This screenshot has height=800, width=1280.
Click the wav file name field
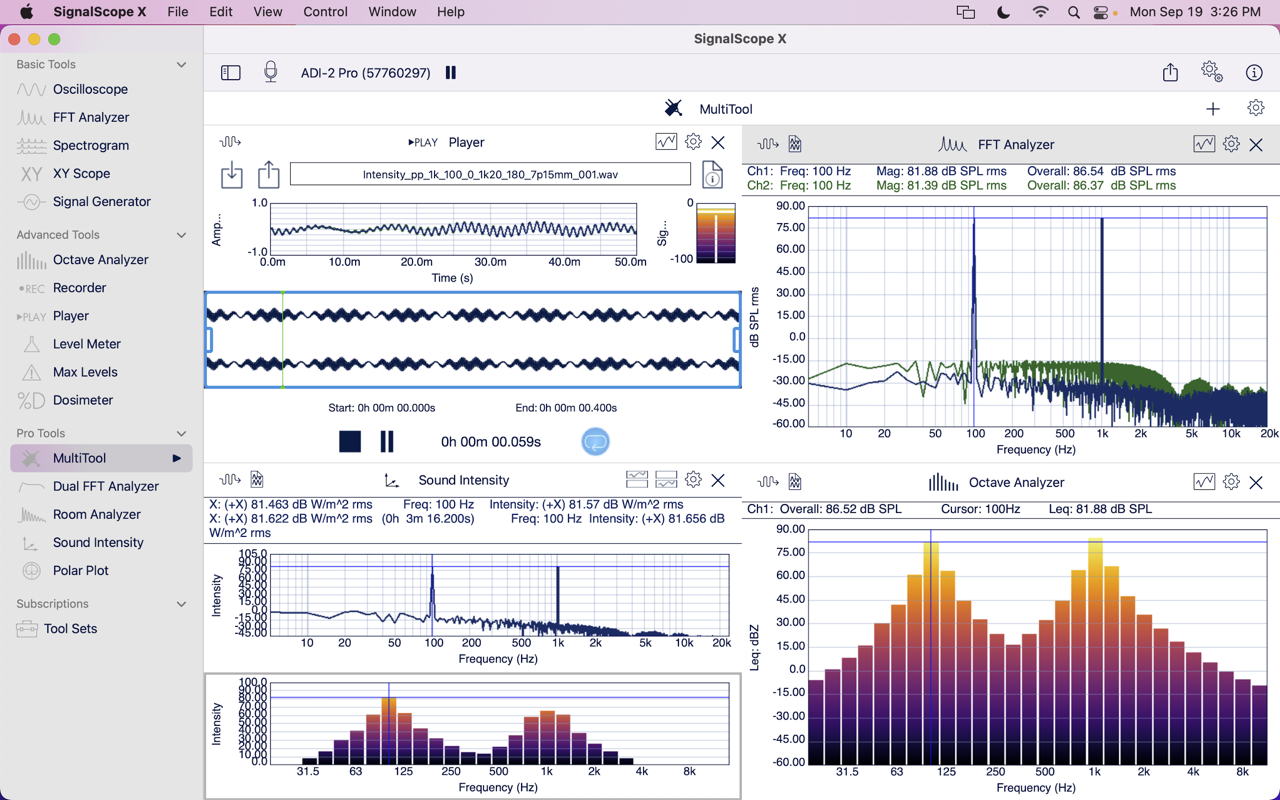click(x=490, y=174)
